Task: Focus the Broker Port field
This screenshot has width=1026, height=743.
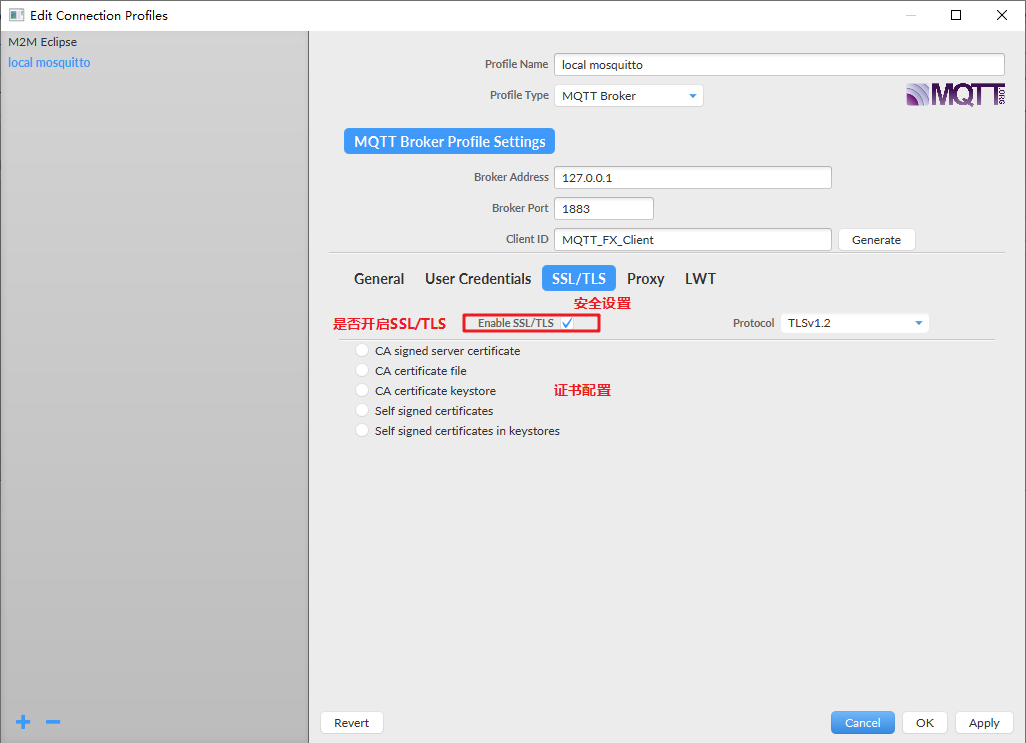Action: (x=604, y=209)
